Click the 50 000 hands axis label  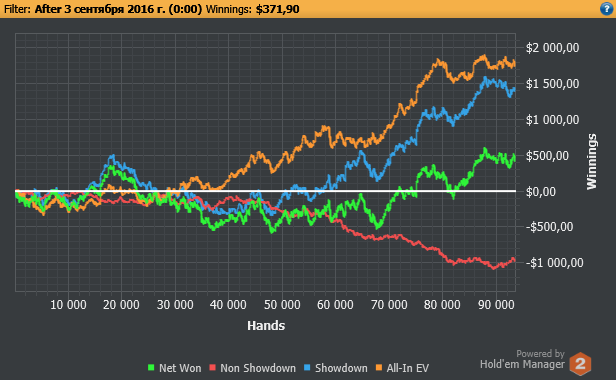click(282, 305)
